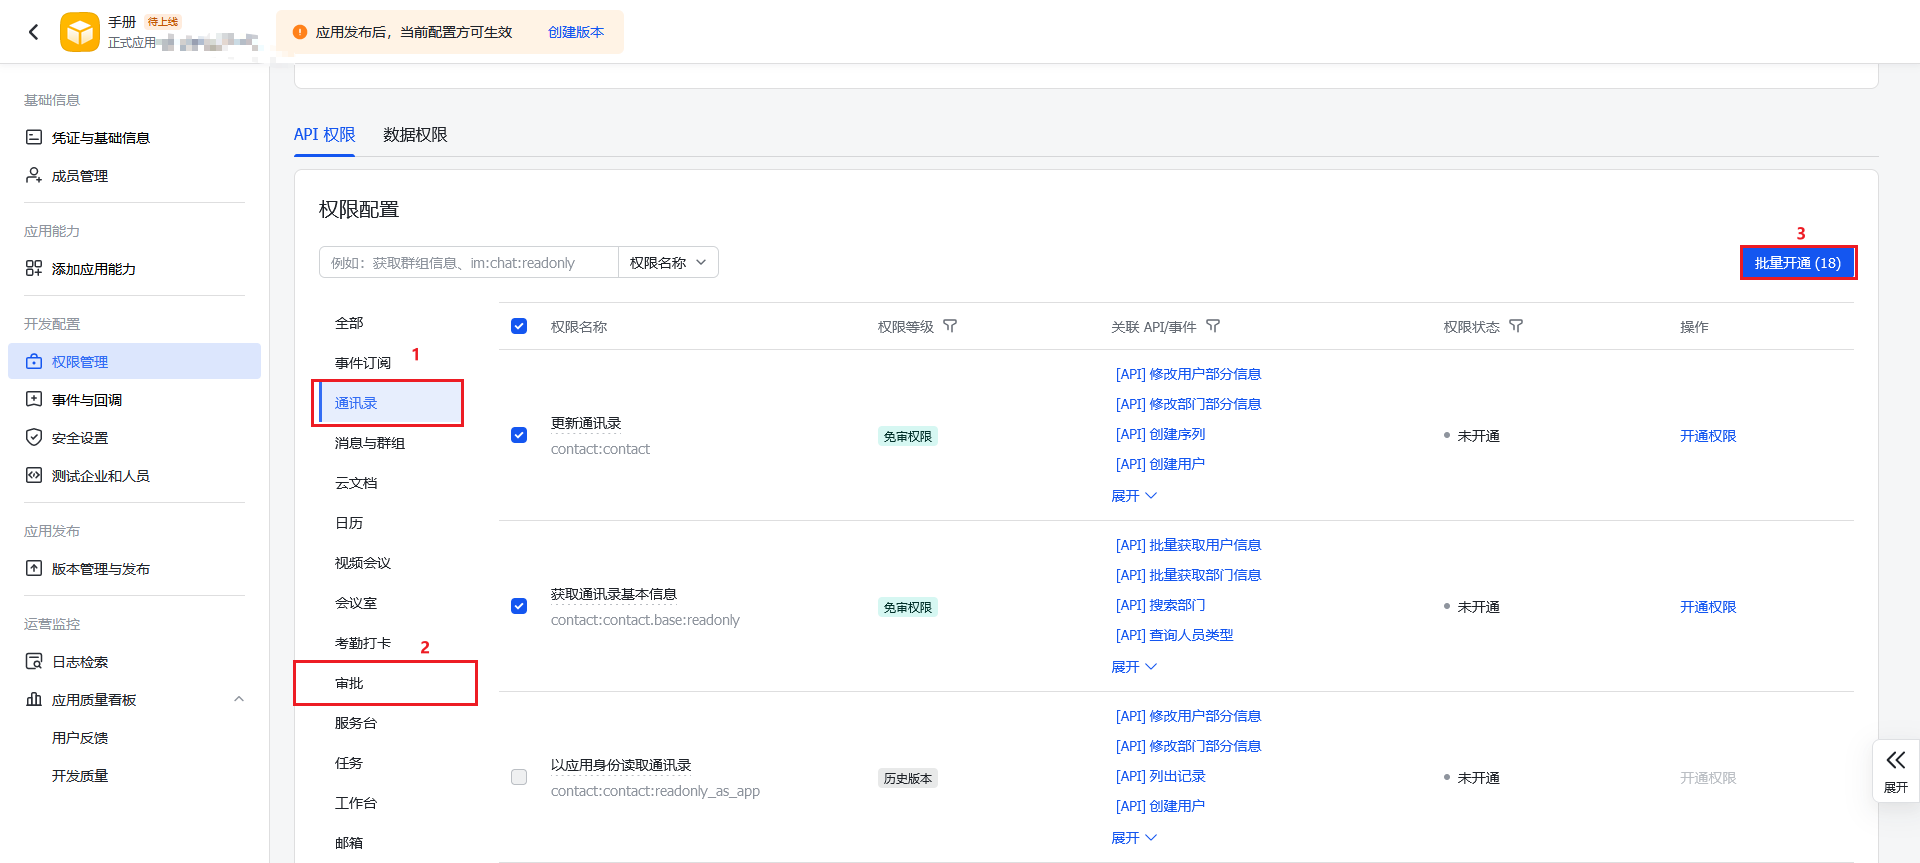Image resolution: width=1920 pixels, height=863 pixels.
Task: Click the permission status filter icon
Action: coord(1516,326)
